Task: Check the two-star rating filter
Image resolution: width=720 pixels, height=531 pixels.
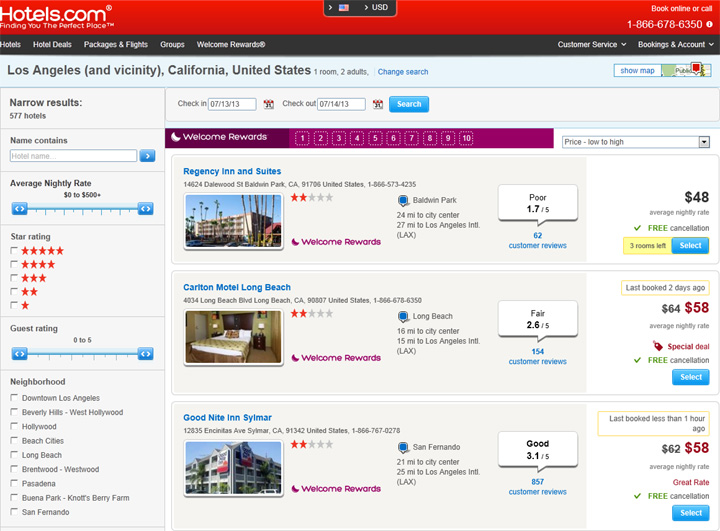Action: [14, 292]
